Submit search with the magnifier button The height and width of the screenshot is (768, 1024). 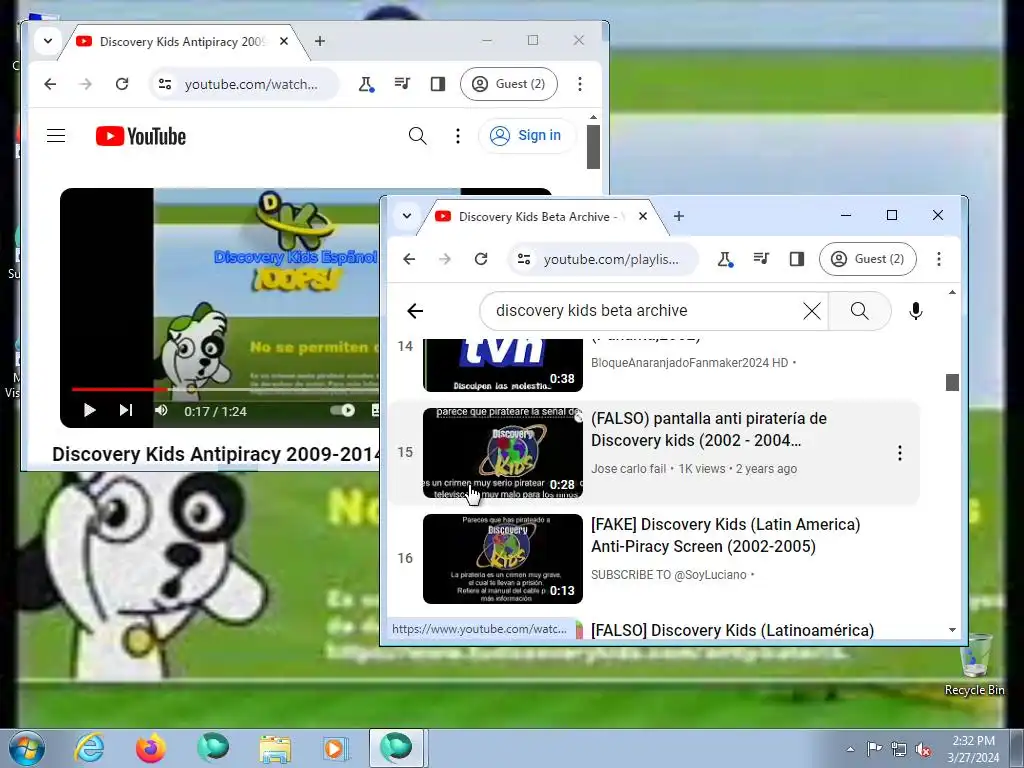(x=860, y=311)
